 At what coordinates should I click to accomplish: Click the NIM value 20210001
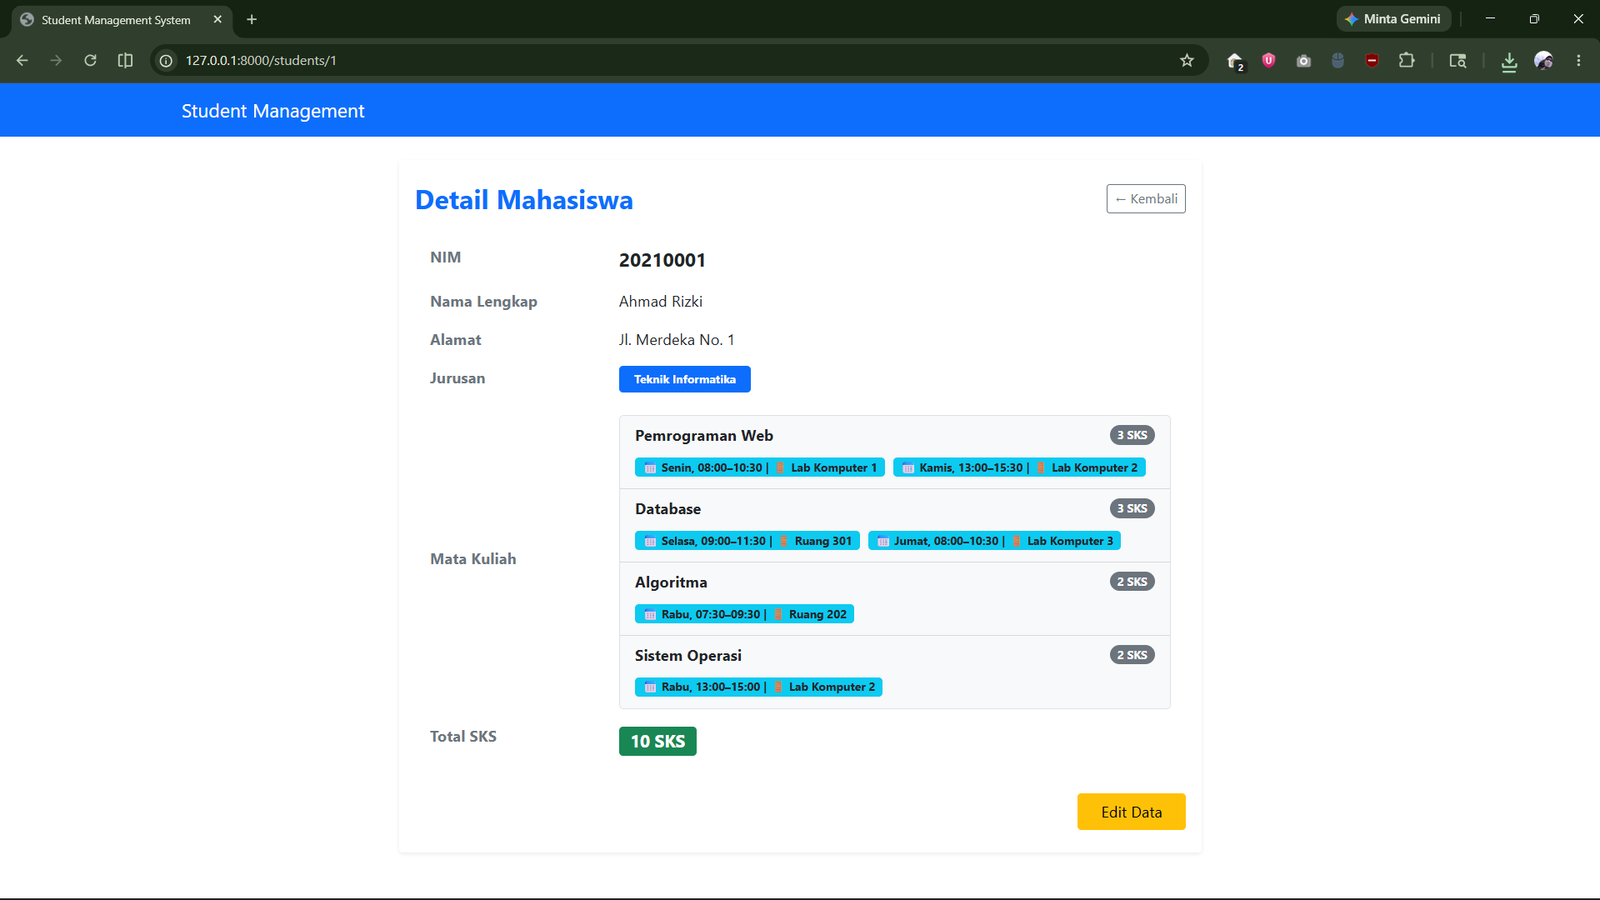pos(662,260)
